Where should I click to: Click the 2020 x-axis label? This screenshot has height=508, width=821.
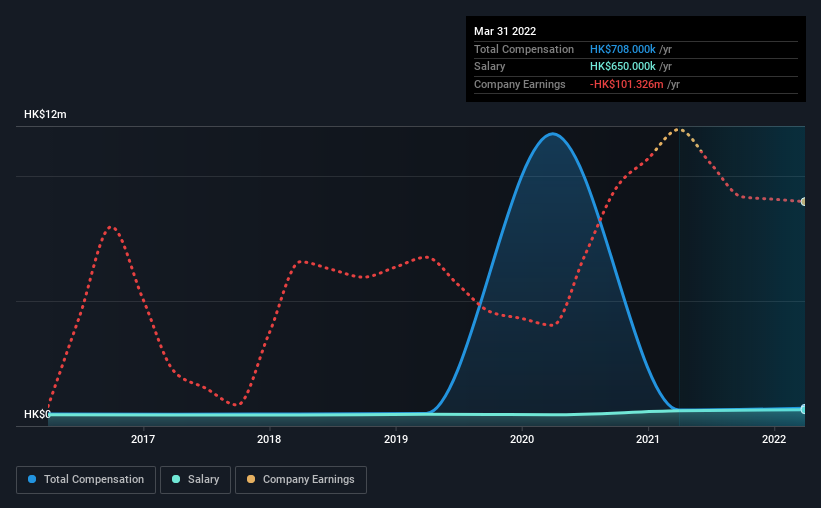coord(522,439)
